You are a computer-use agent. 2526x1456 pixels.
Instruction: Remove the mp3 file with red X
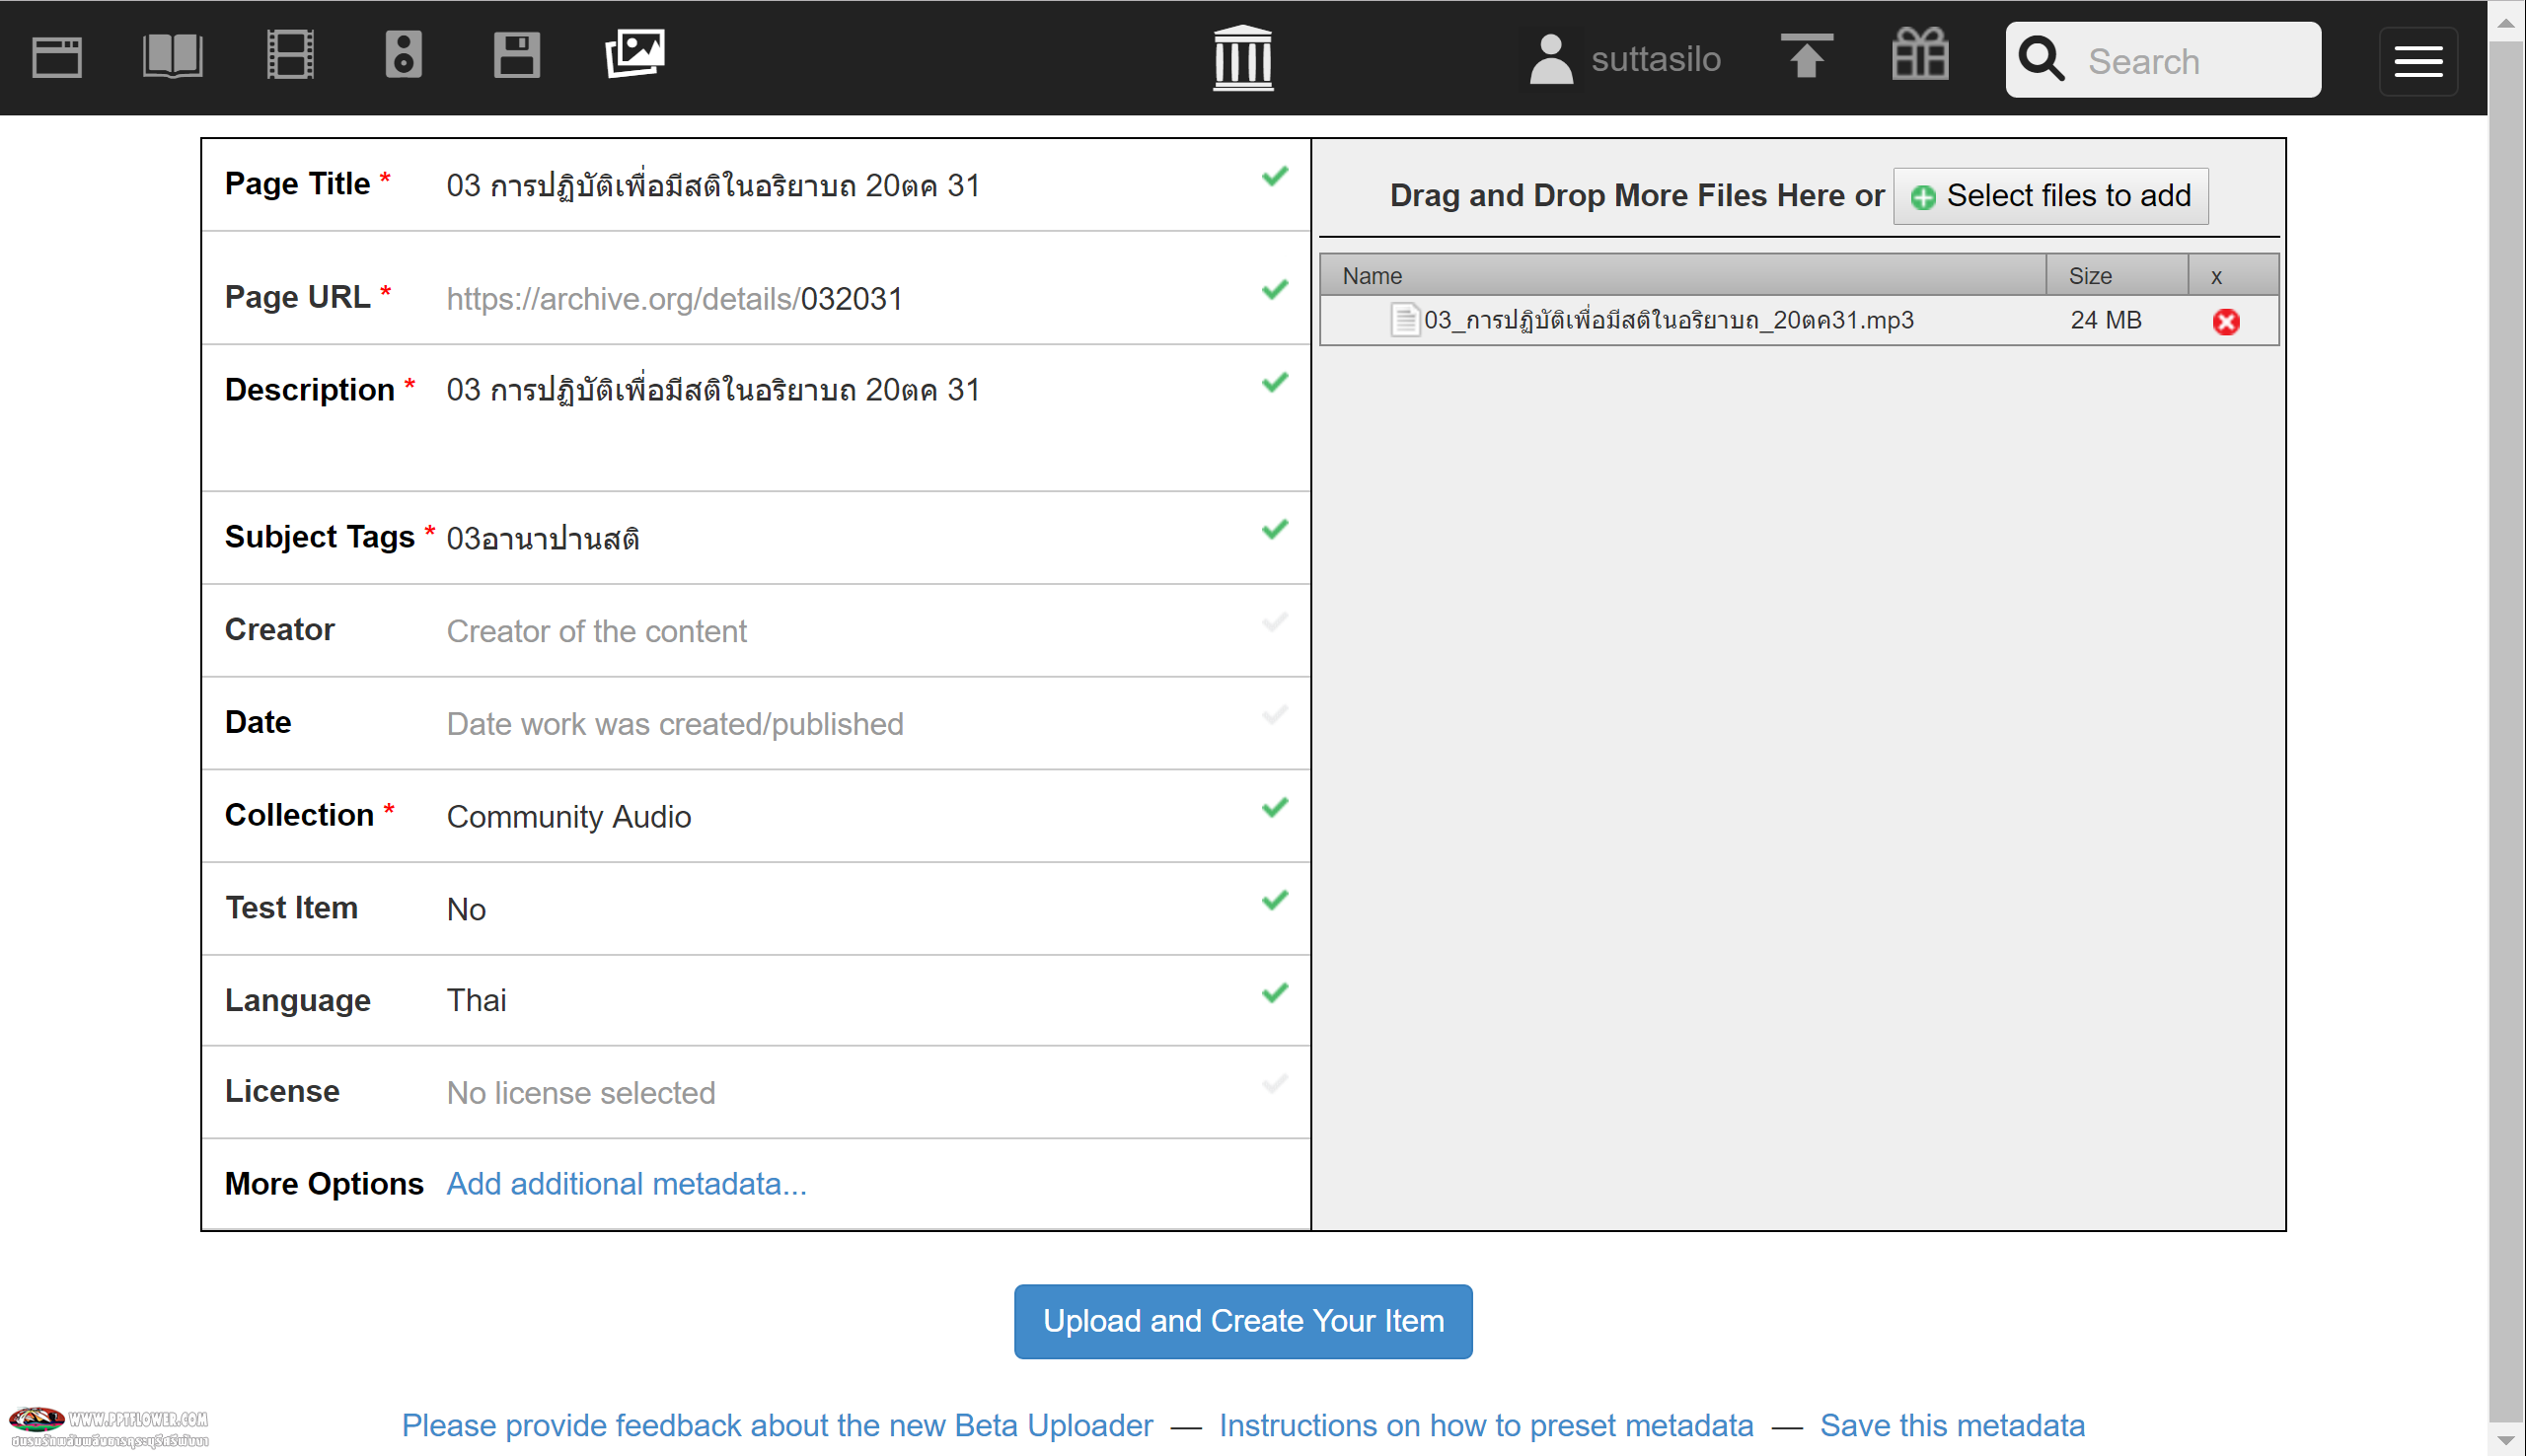[2226, 322]
